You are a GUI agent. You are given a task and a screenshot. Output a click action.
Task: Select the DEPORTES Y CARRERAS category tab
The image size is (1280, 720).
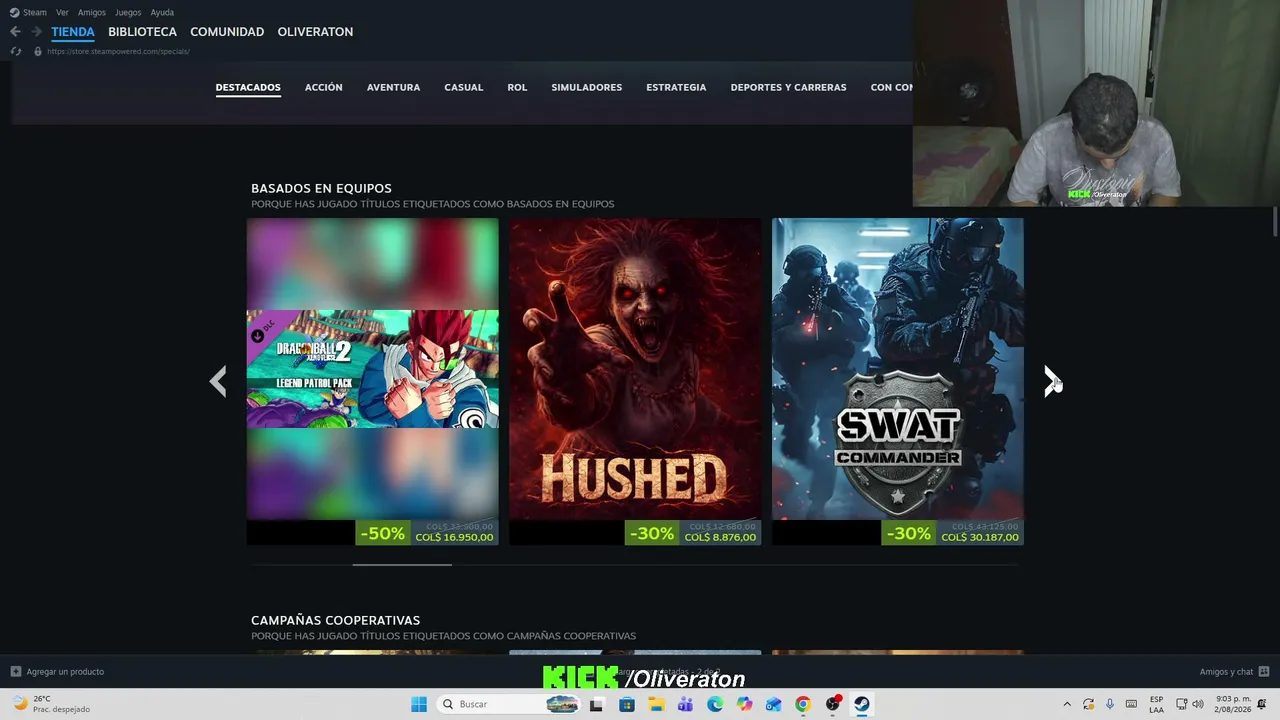(788, 87)
